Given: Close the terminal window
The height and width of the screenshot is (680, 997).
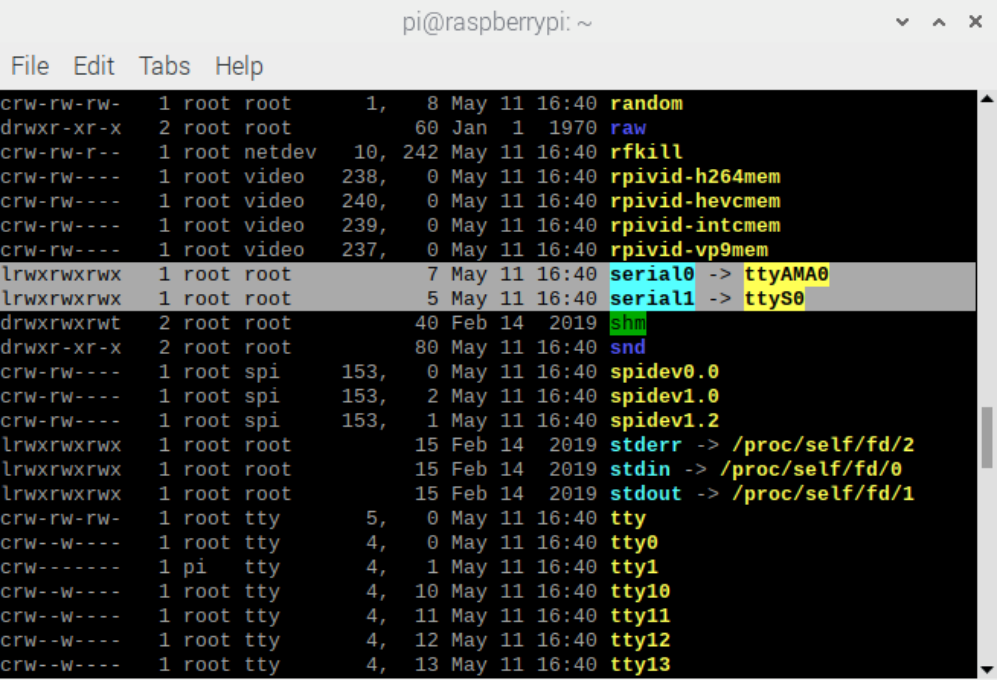Looking at the screenshot, I should click(975, 22).
